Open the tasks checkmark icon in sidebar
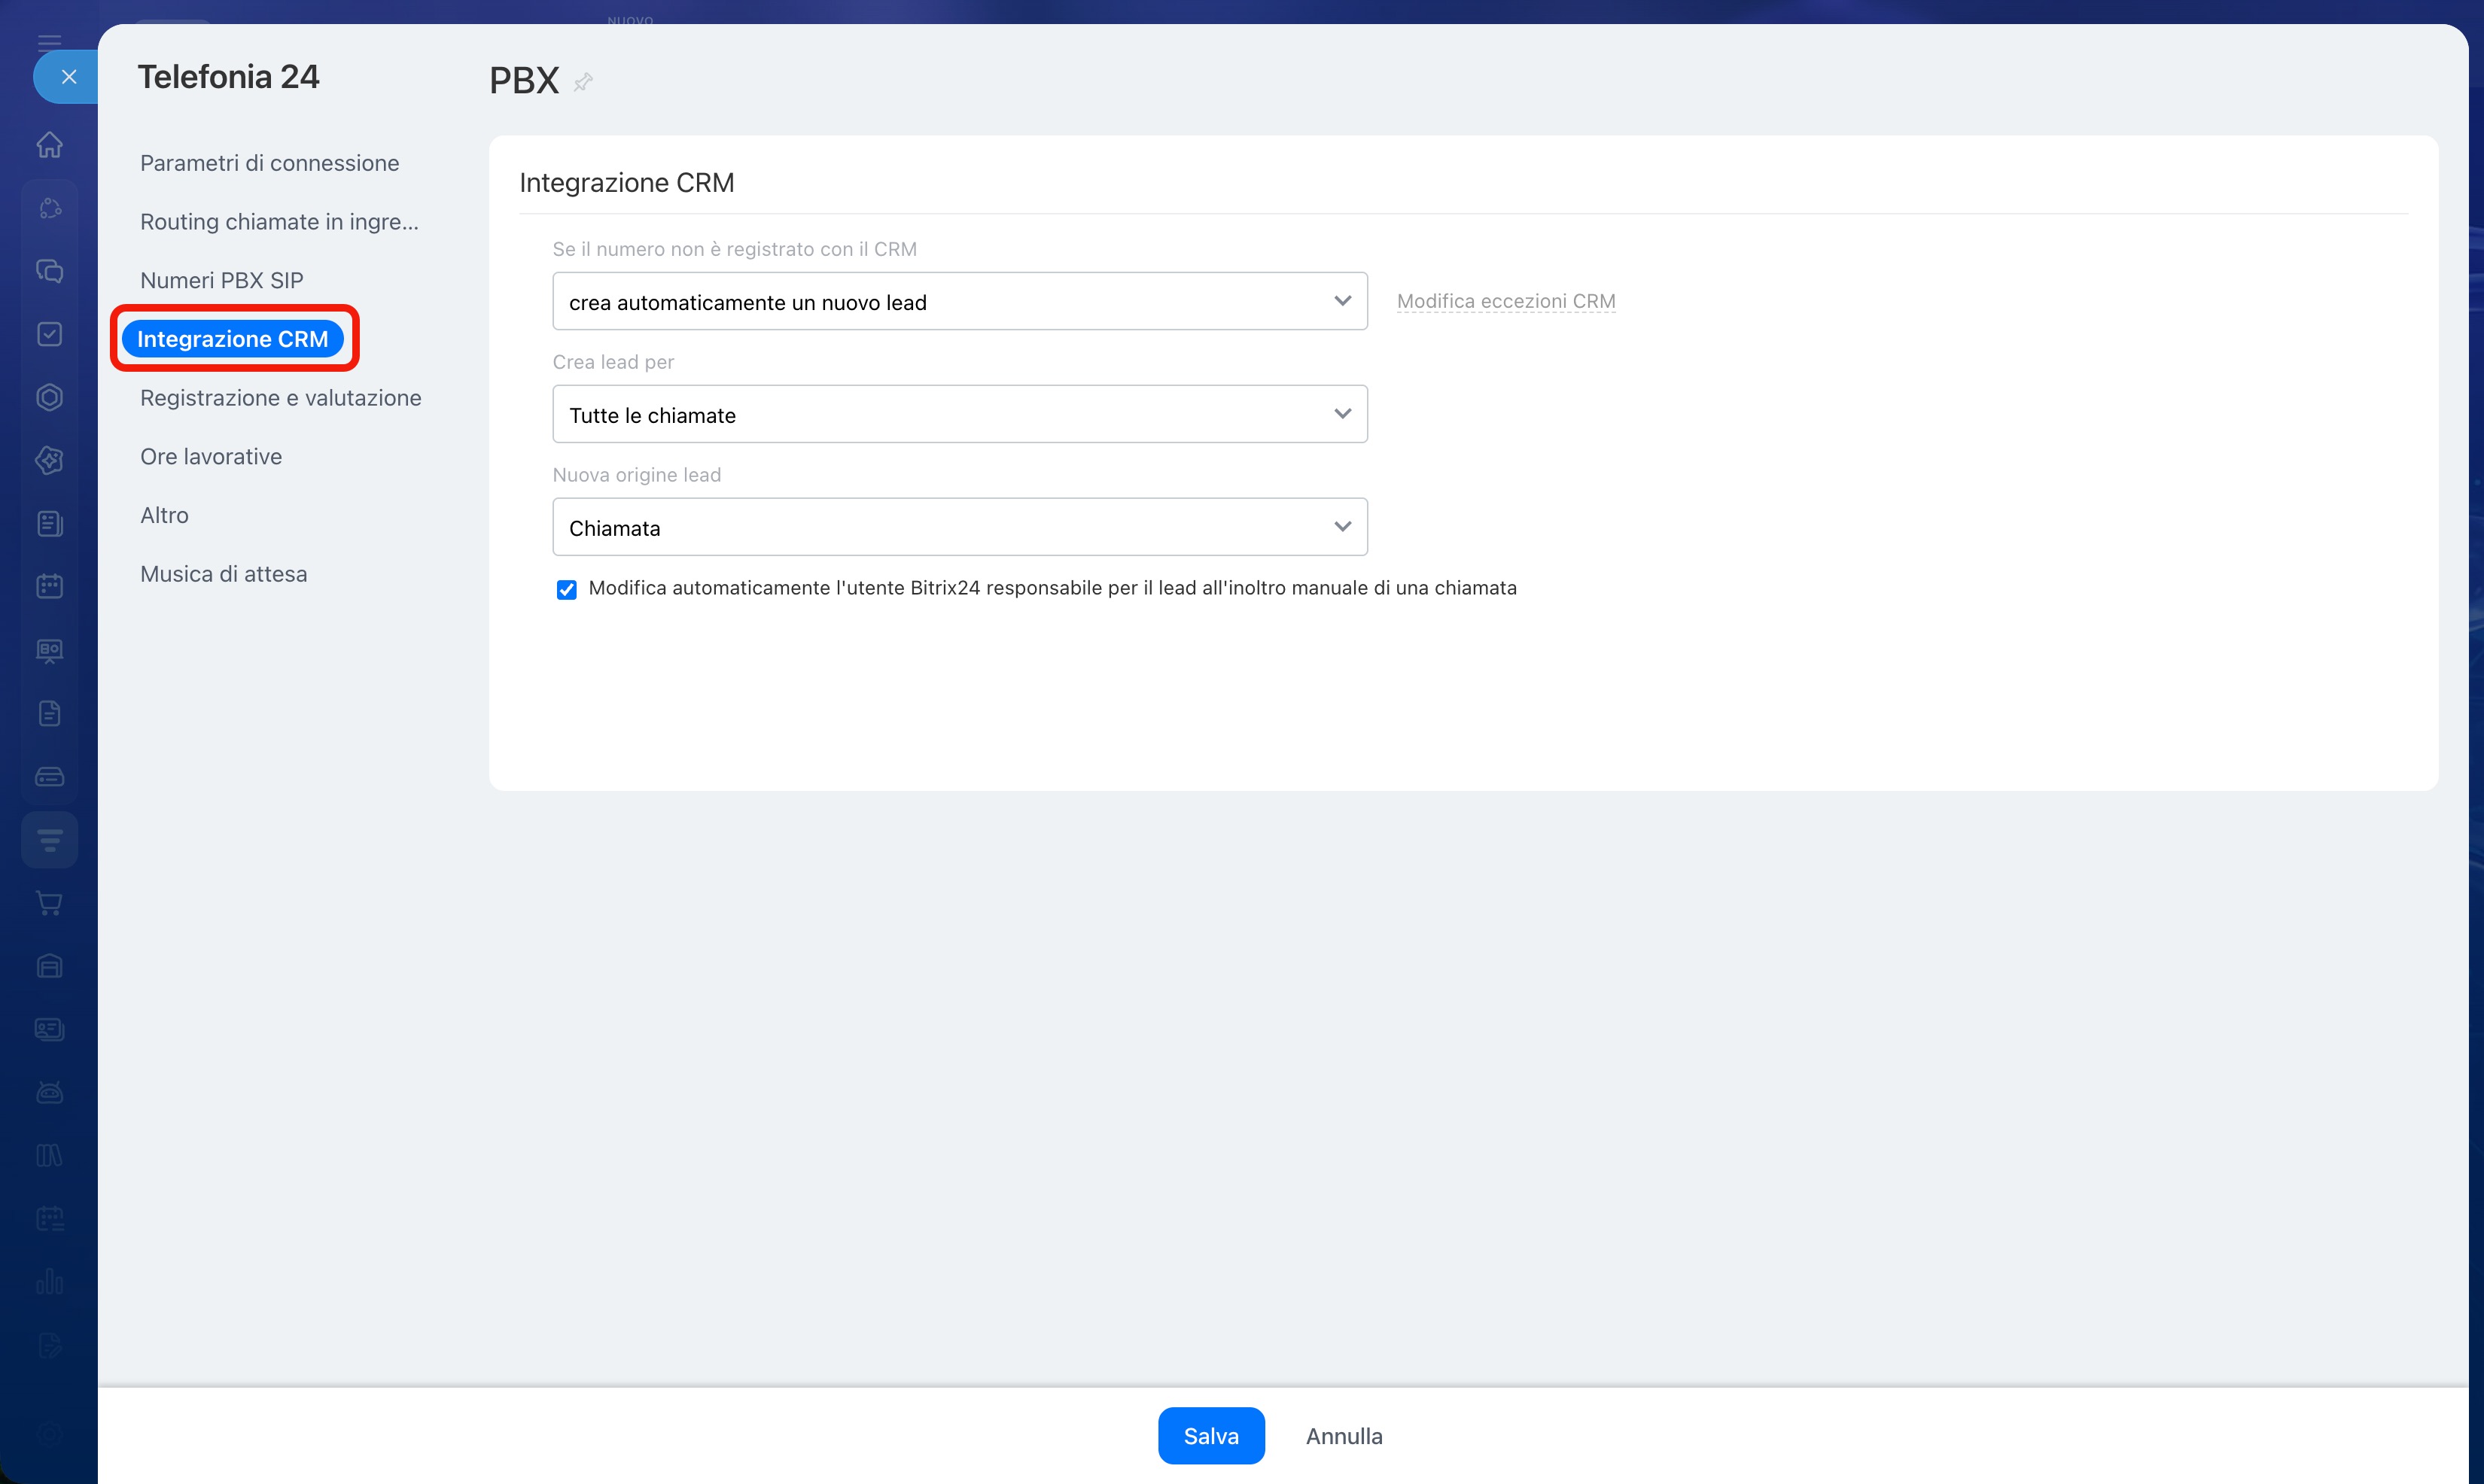This screenshot has width=2484, height=1484. click(x=49, y=334)
